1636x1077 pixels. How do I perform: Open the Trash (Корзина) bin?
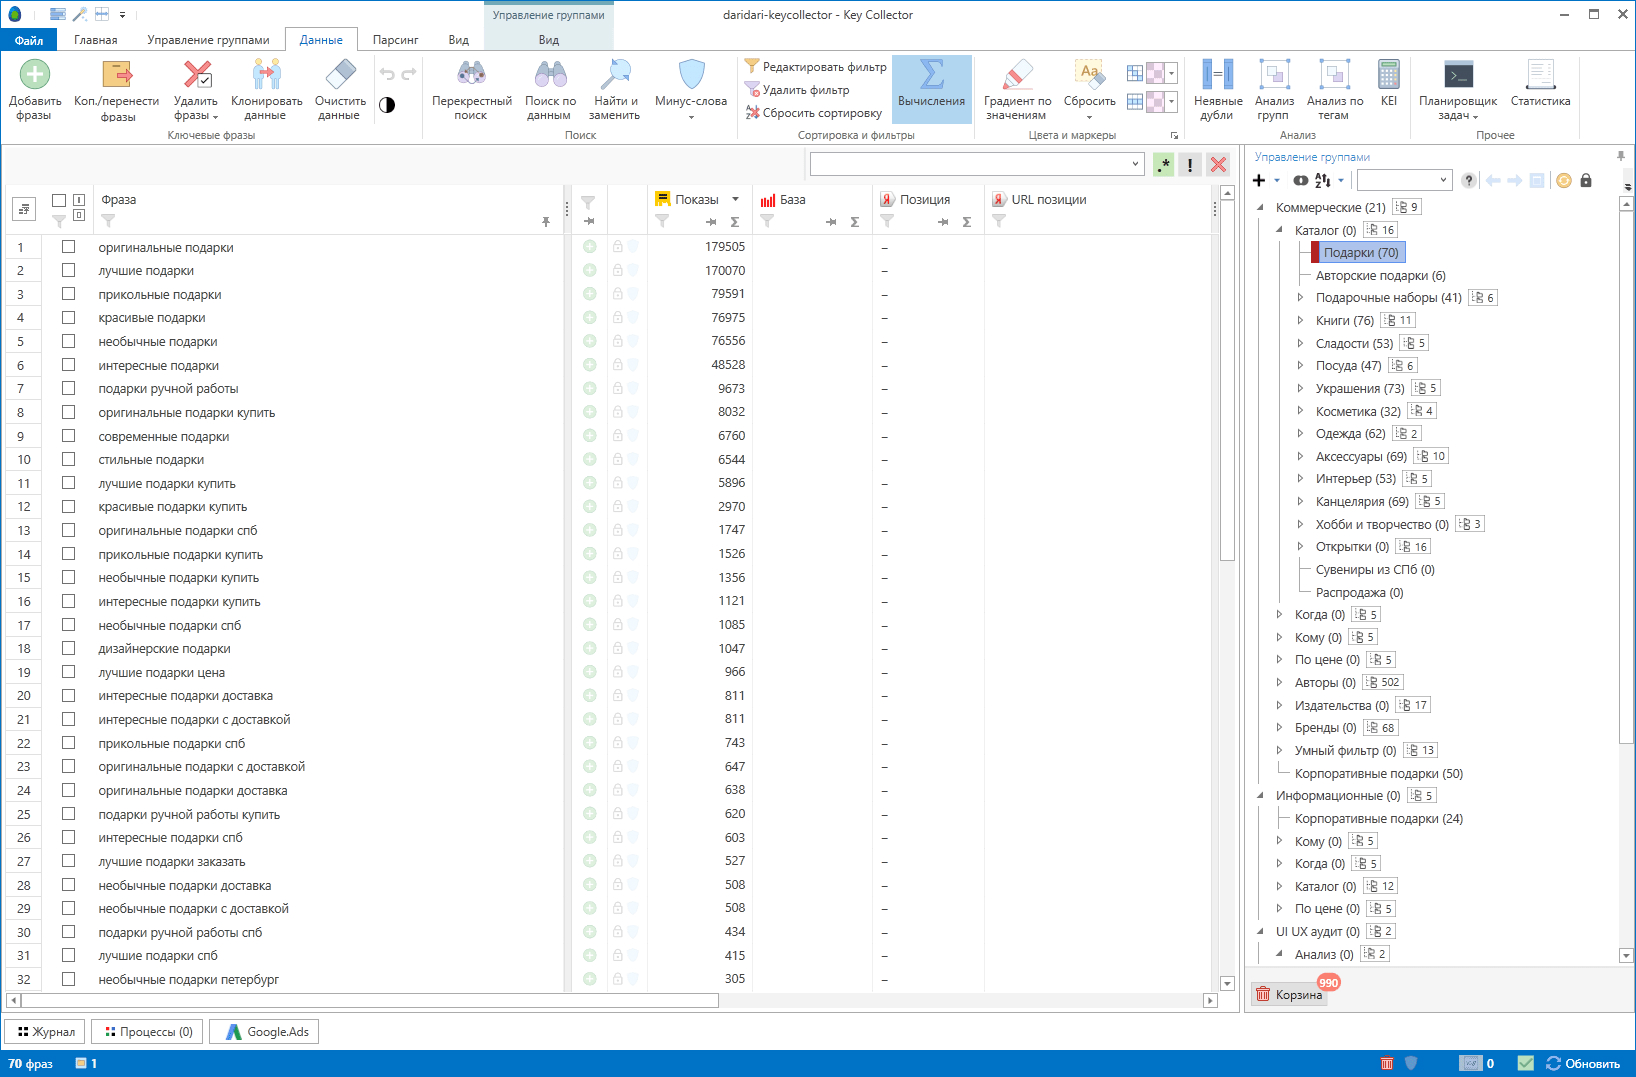coord(1290,994)
